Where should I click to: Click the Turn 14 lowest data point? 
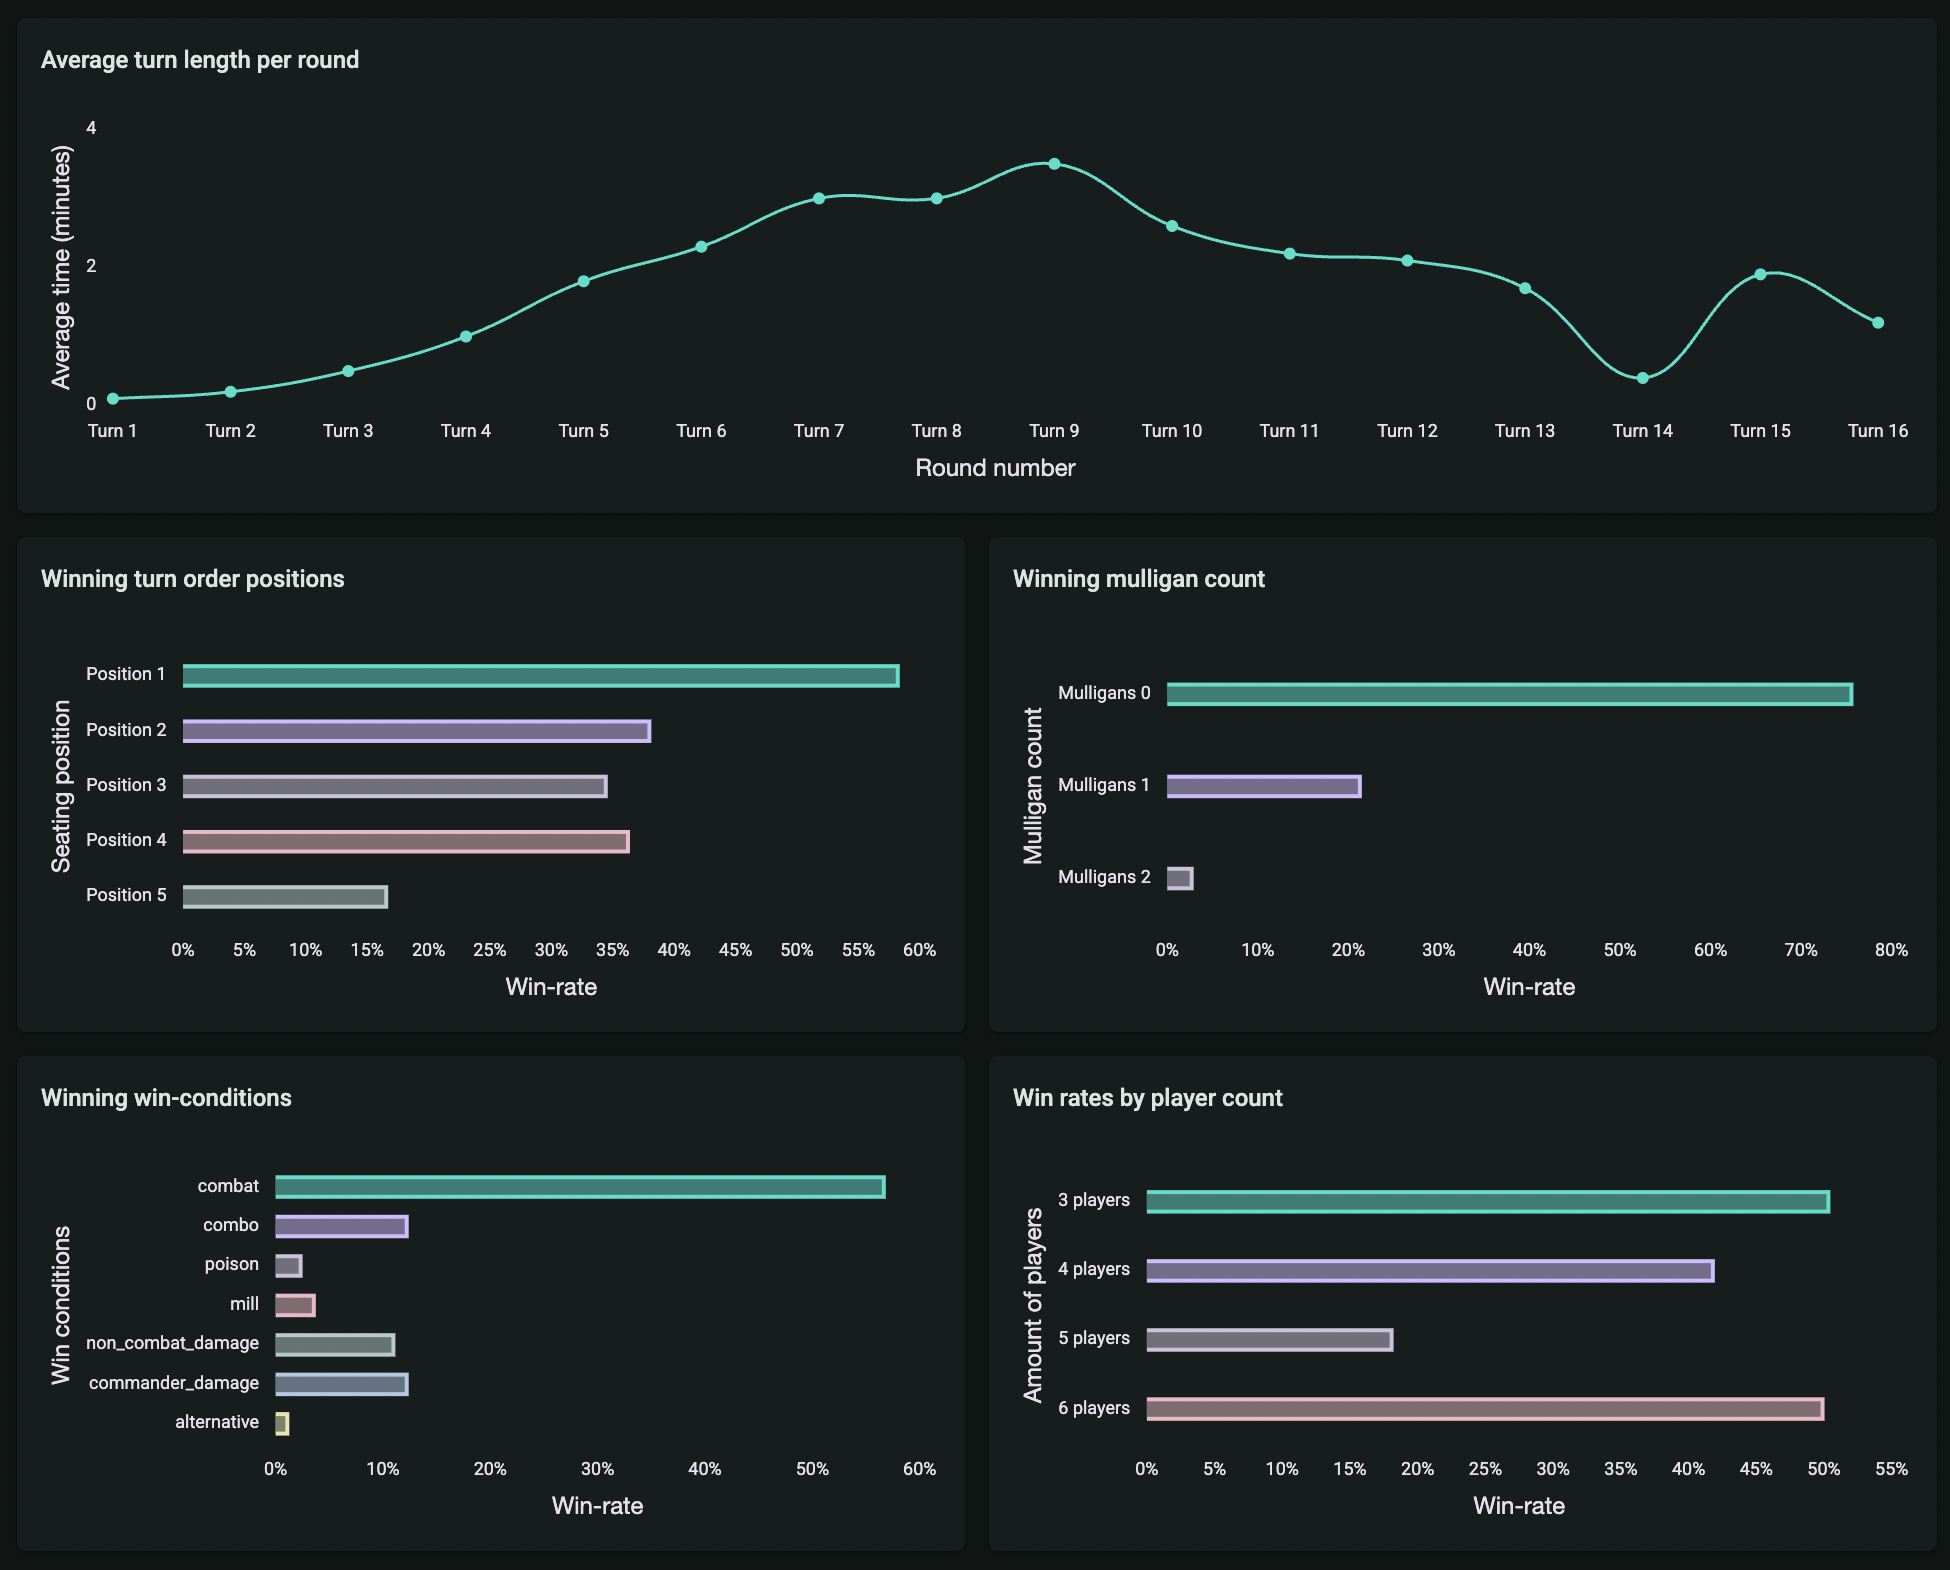click(x=1642, y=378)
